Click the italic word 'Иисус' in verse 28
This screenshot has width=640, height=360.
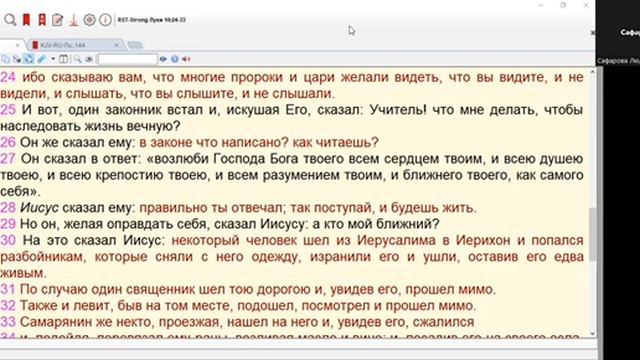[40, 208]
